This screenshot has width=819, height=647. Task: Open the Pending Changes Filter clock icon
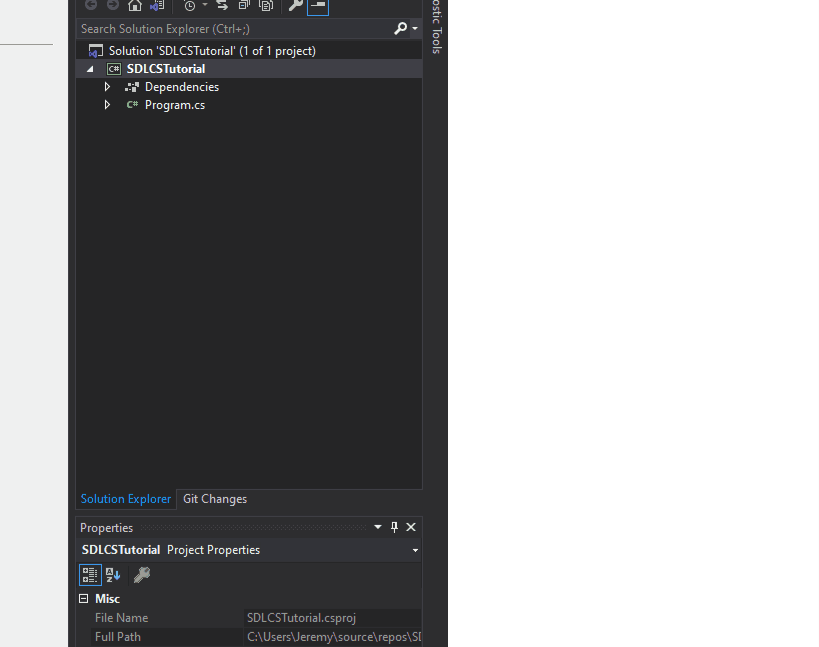click(x=189, y=6)
